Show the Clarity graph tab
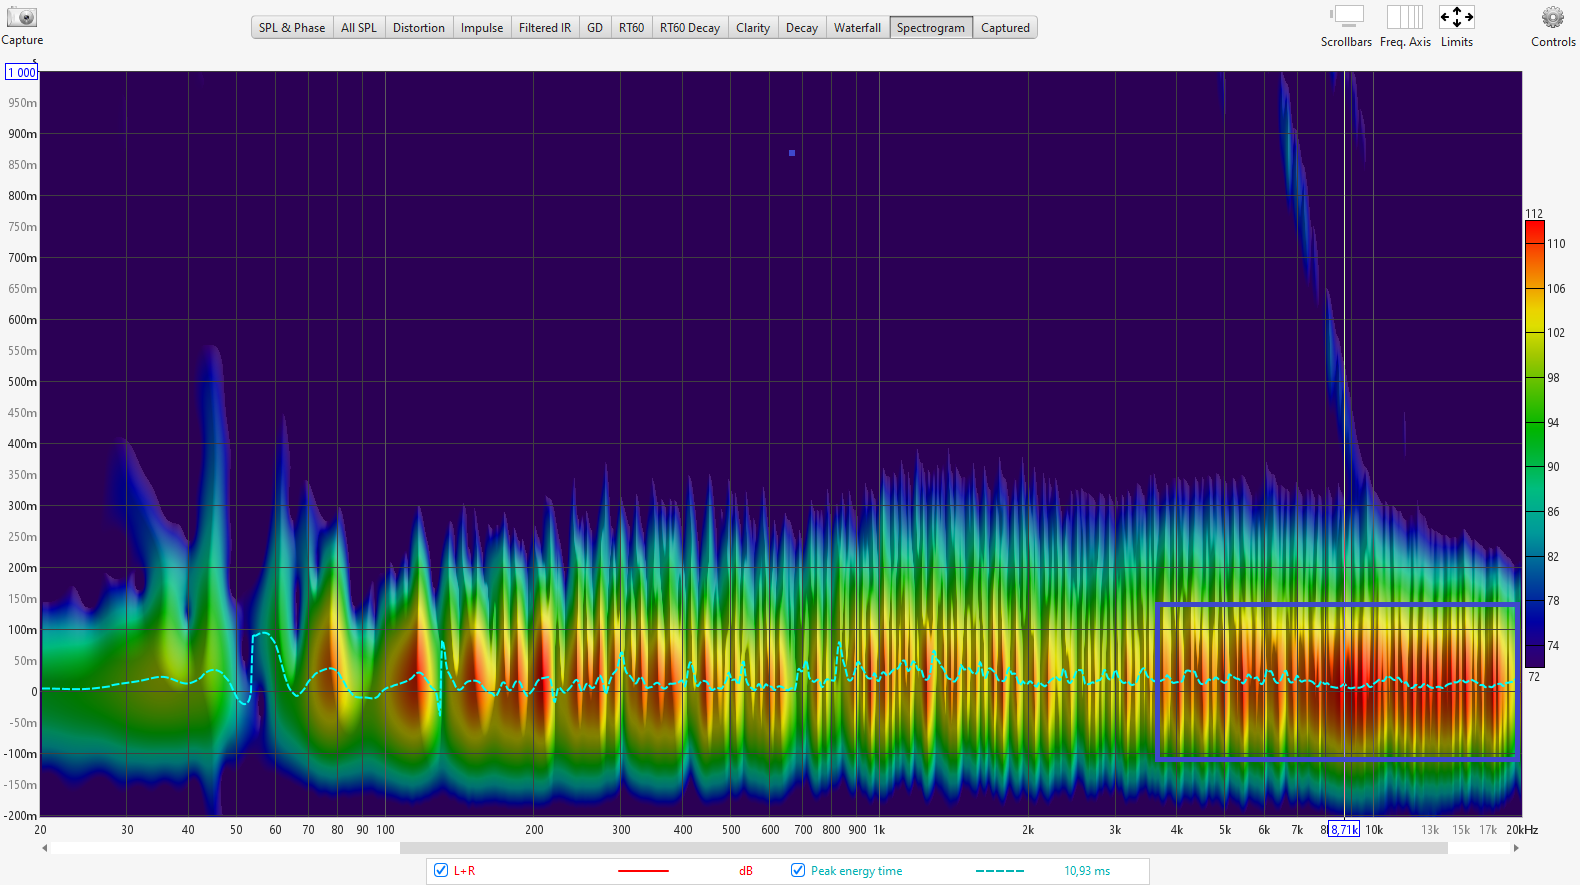The width and height of the screenshot is (1580, 885). 752,28
